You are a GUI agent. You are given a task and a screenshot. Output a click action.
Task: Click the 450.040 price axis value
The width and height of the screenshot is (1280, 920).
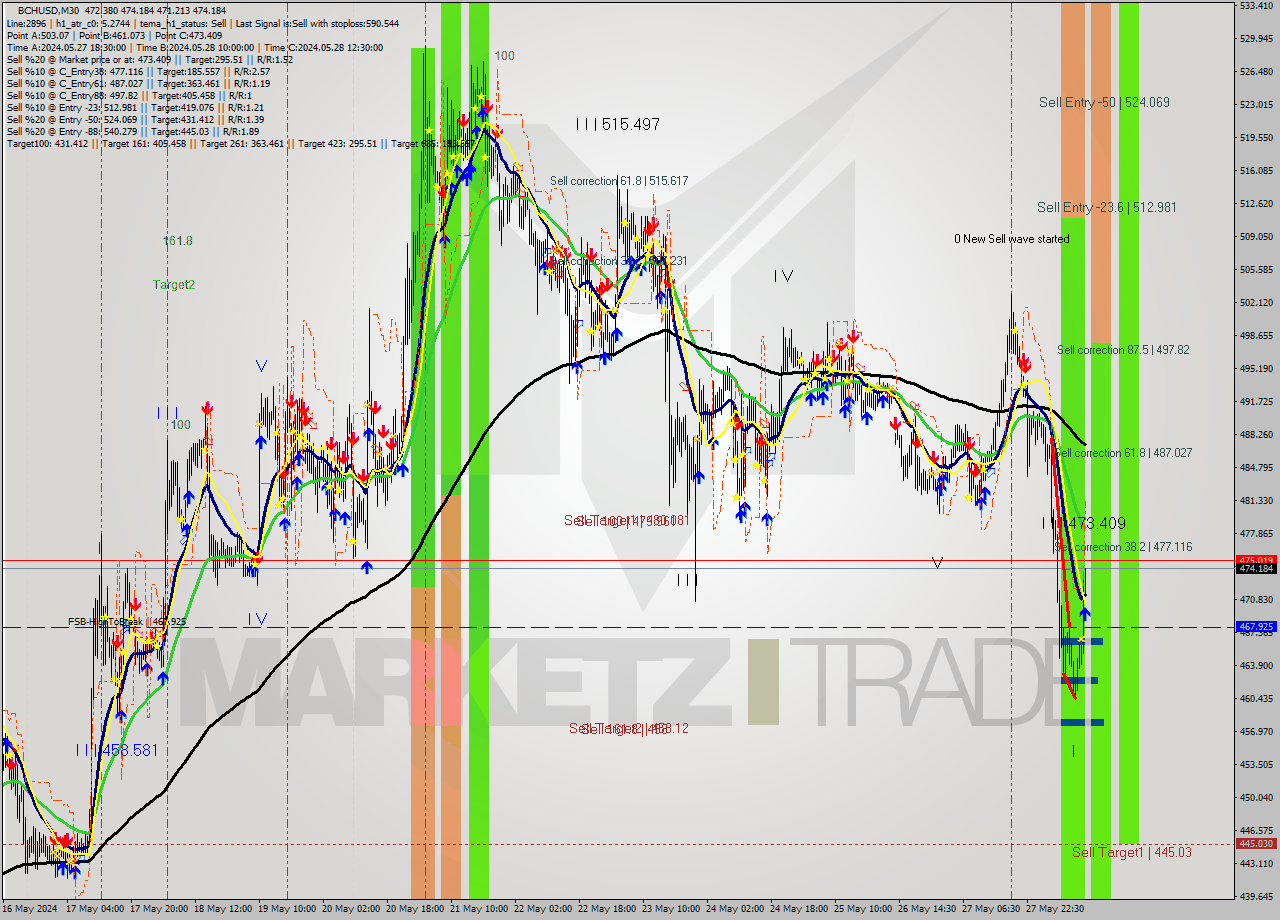click(x=1257, y=797)
